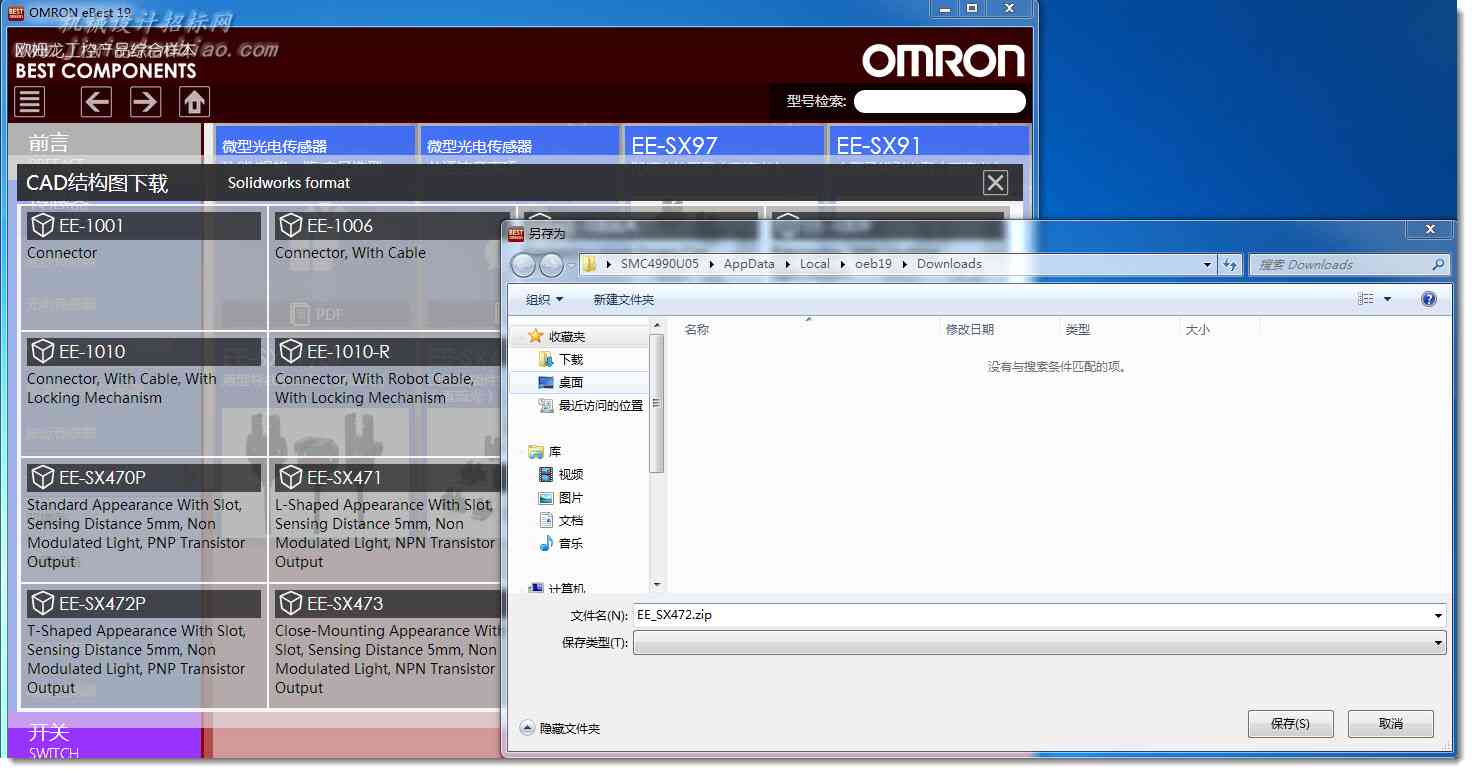Close the CAD结构图下载 overlay panel
This screenshot has width=1472, height=773.
tap(995, 182)
